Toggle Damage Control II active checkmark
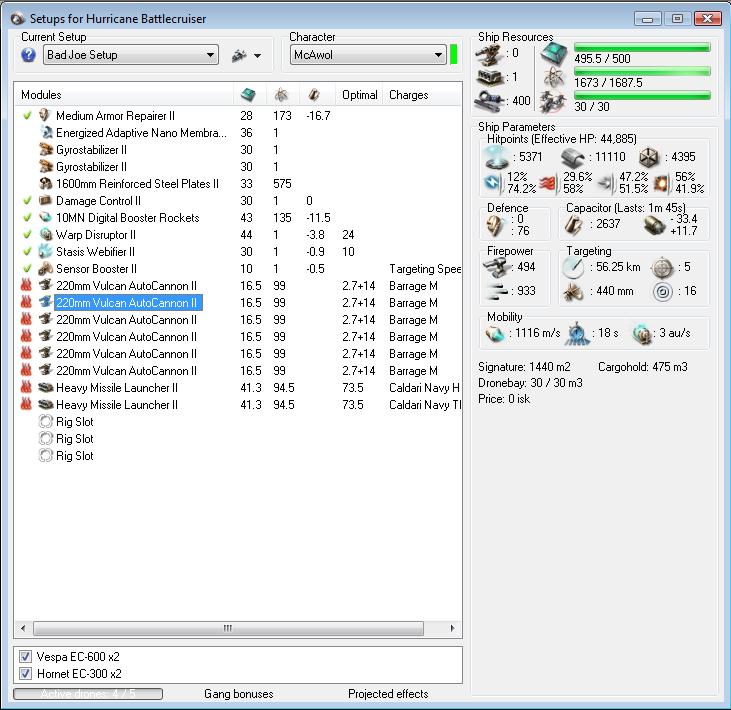 point(27,200)
